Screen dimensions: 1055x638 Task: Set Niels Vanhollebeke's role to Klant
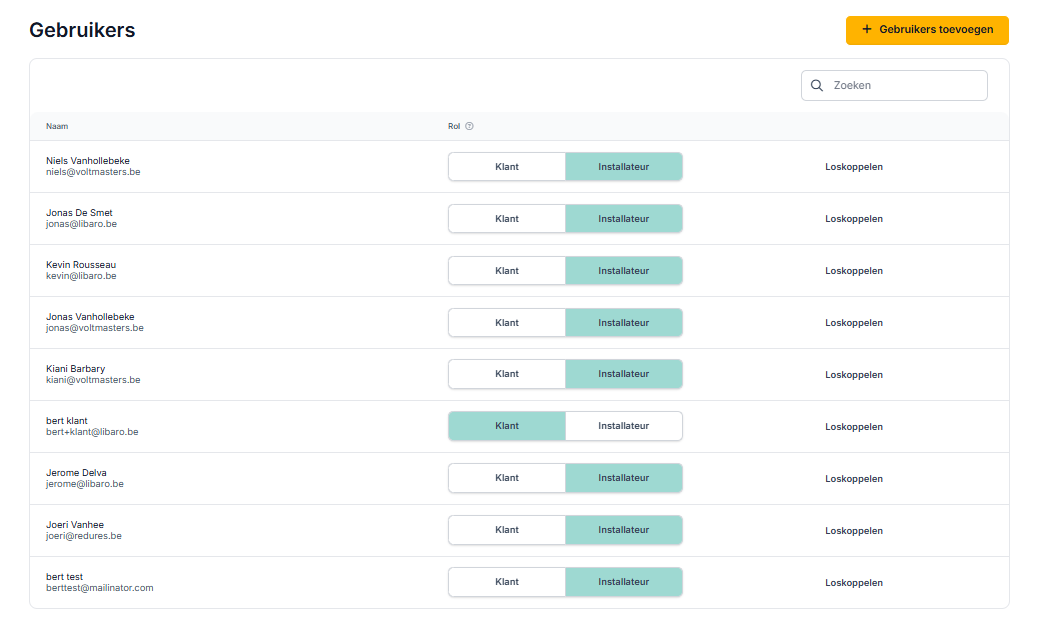(x=507, y=166)
